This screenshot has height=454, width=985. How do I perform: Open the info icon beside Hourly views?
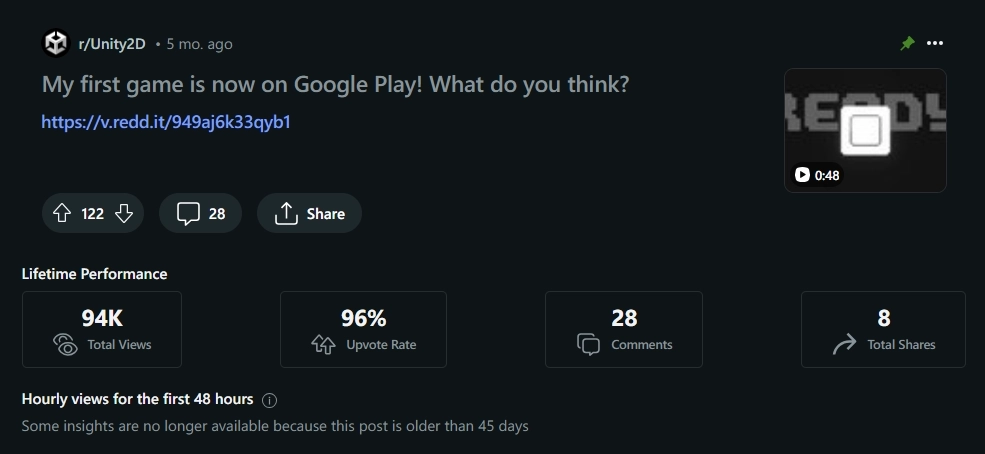269,400
